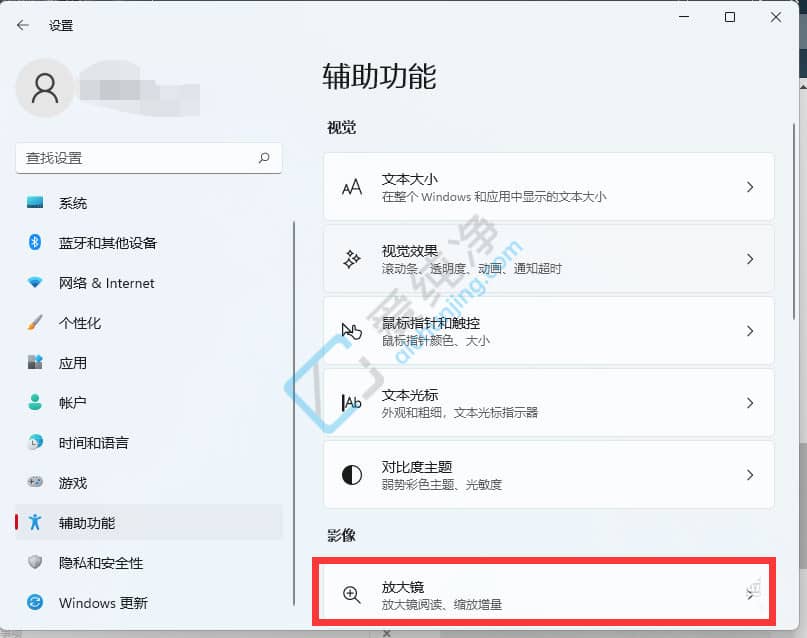
Task: Click description 外观和粗细, 文本光标指示器
Action: pos(460,413)
